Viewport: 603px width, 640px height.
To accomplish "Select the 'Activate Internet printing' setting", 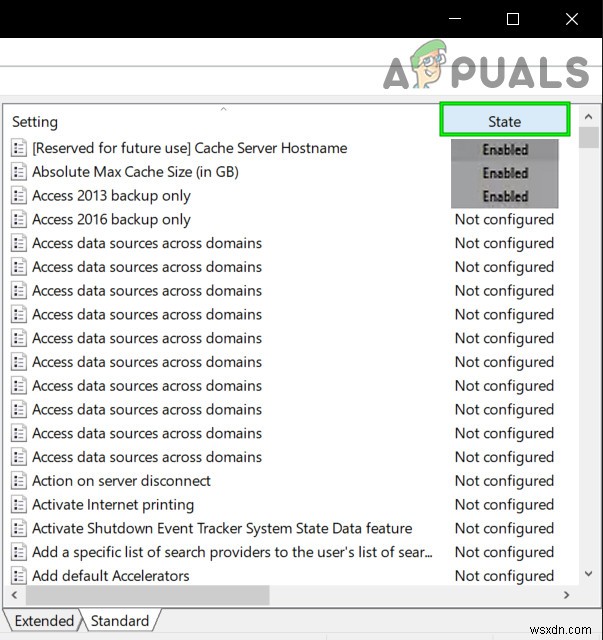I will tap(113, 504).
